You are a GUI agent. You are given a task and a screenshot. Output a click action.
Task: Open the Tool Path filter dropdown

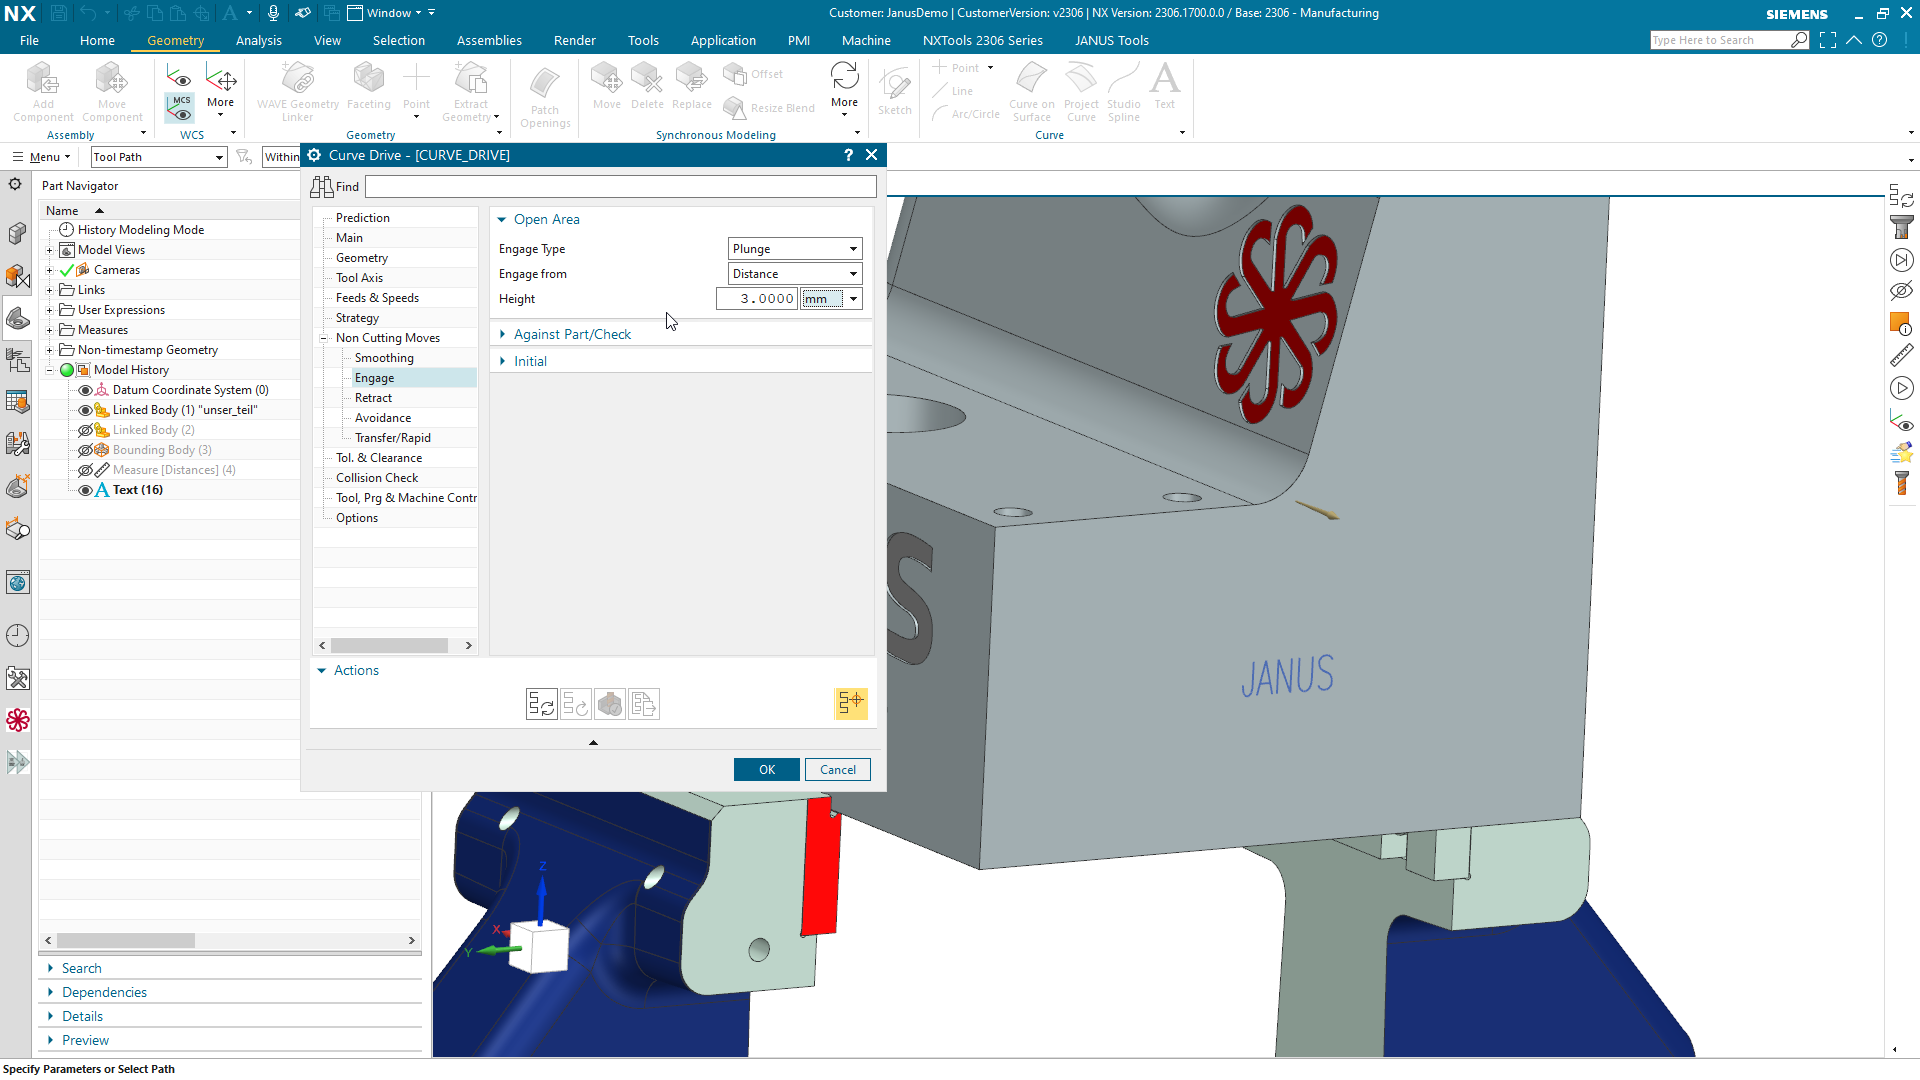(x=159, y=157)
